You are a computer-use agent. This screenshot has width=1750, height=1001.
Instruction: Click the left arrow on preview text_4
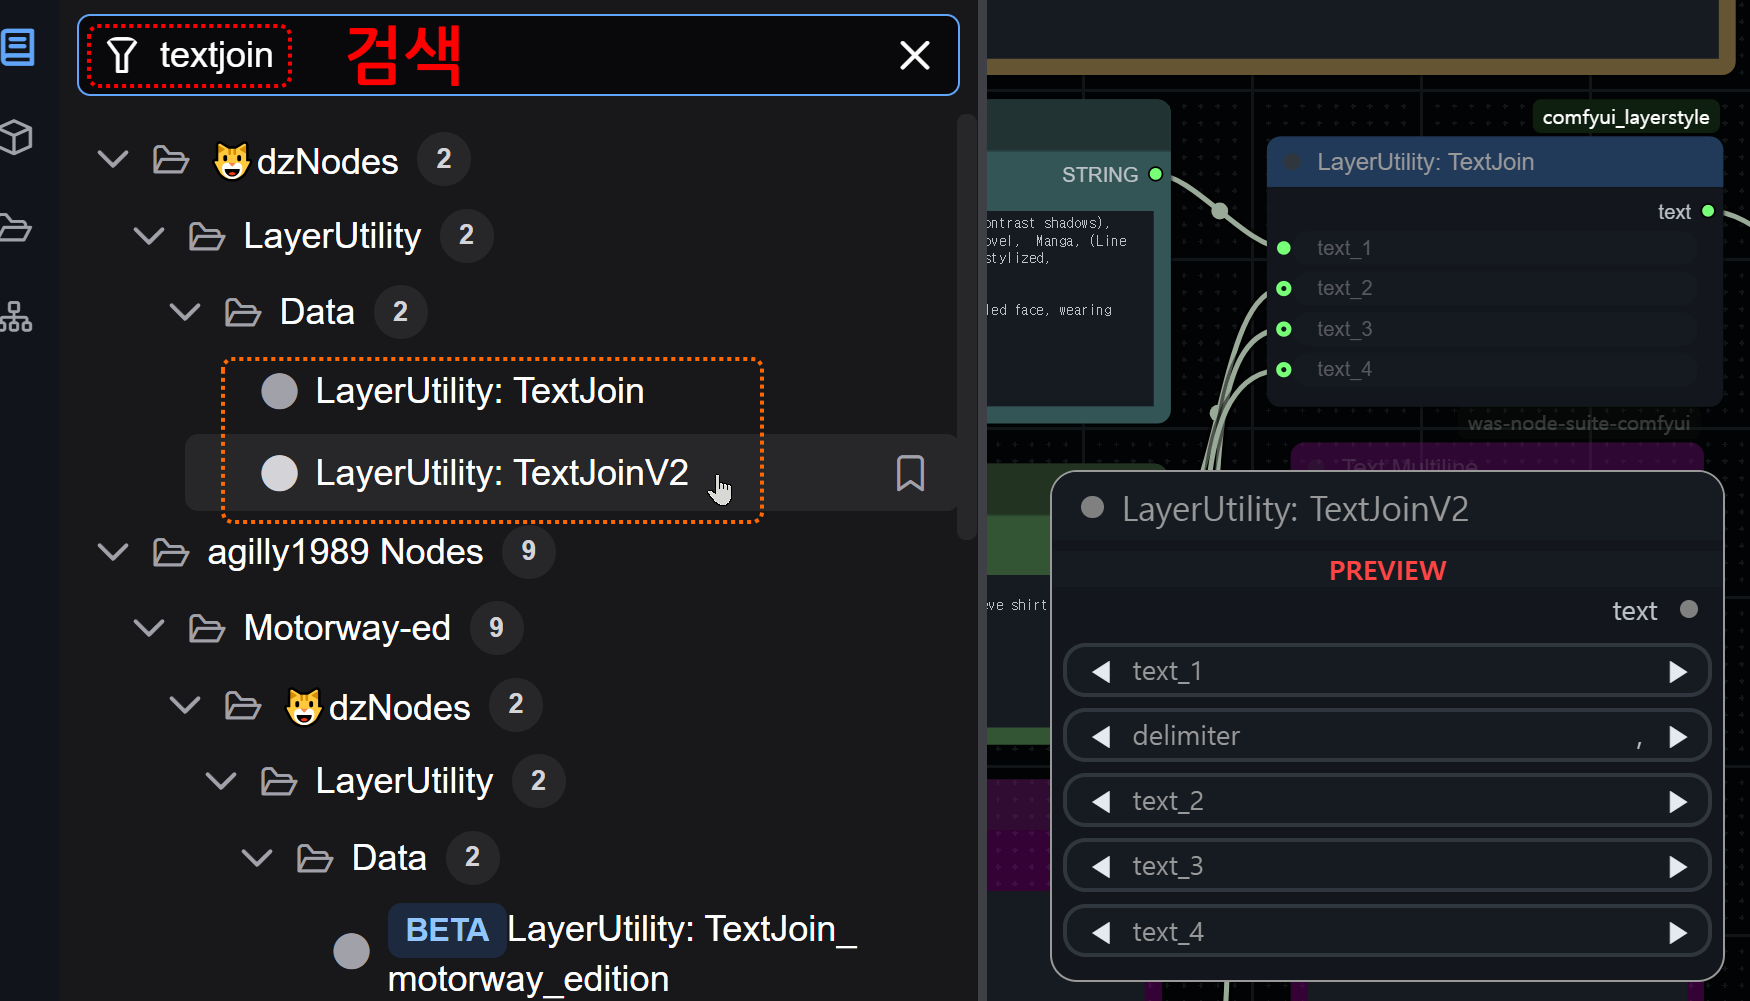click(1101, 933)
